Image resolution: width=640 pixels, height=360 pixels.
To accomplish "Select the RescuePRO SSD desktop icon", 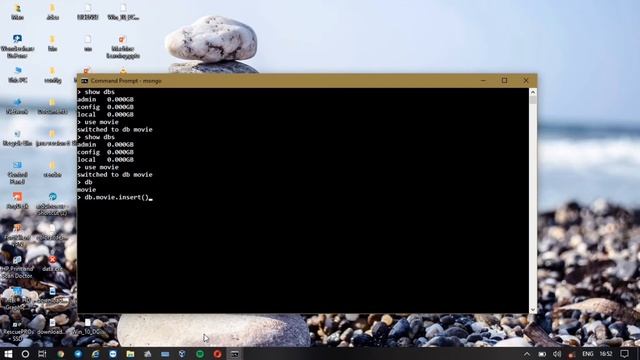I will tap(17, 331).
